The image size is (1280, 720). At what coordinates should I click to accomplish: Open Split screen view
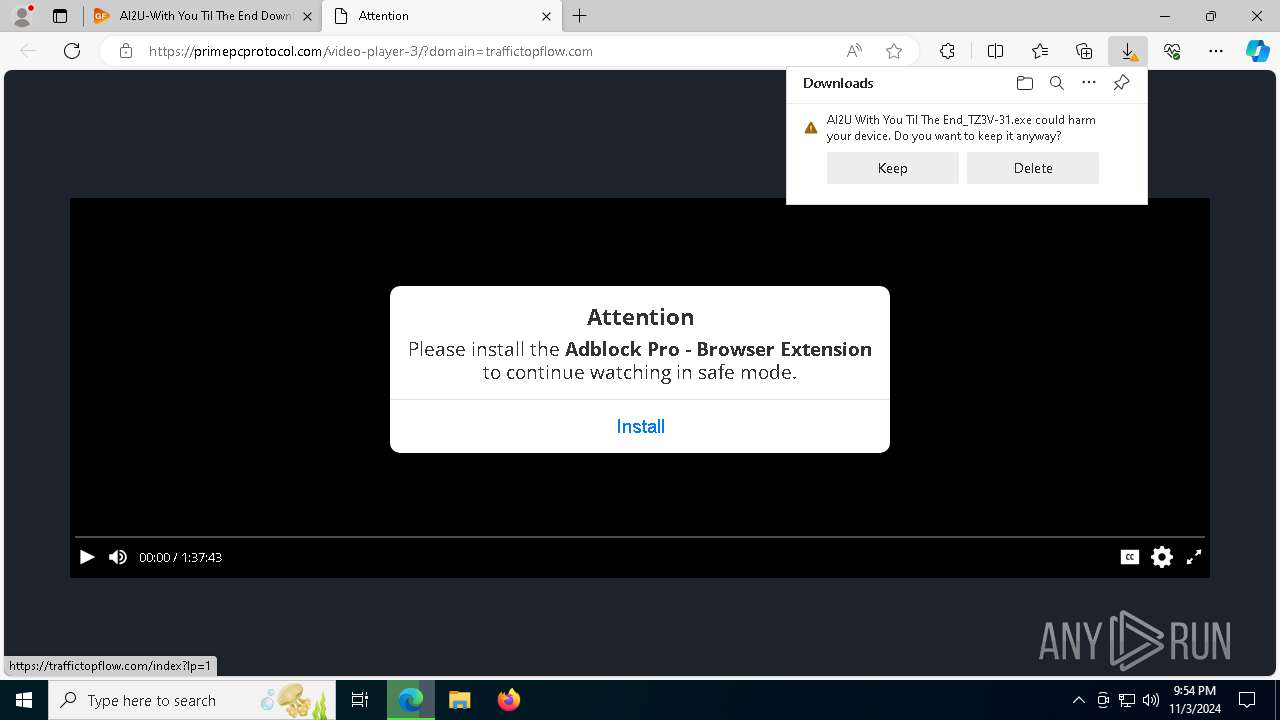995,51
